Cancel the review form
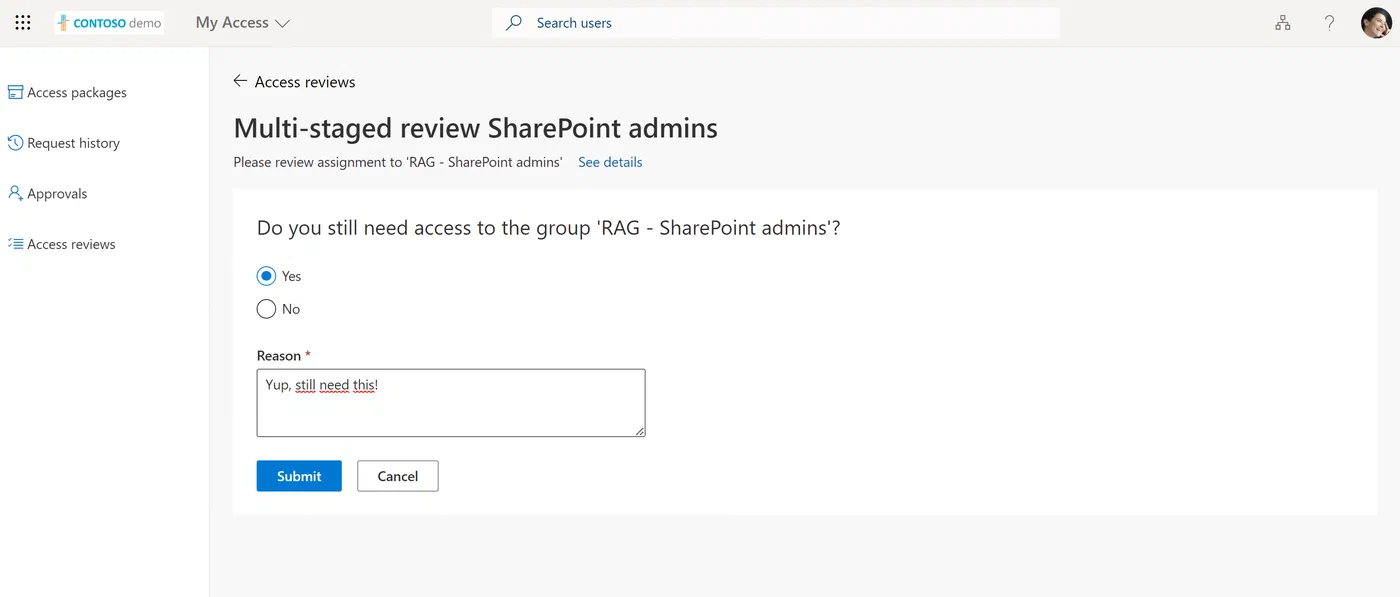This screenshot has height=597, width=1400. click(398, 476)
